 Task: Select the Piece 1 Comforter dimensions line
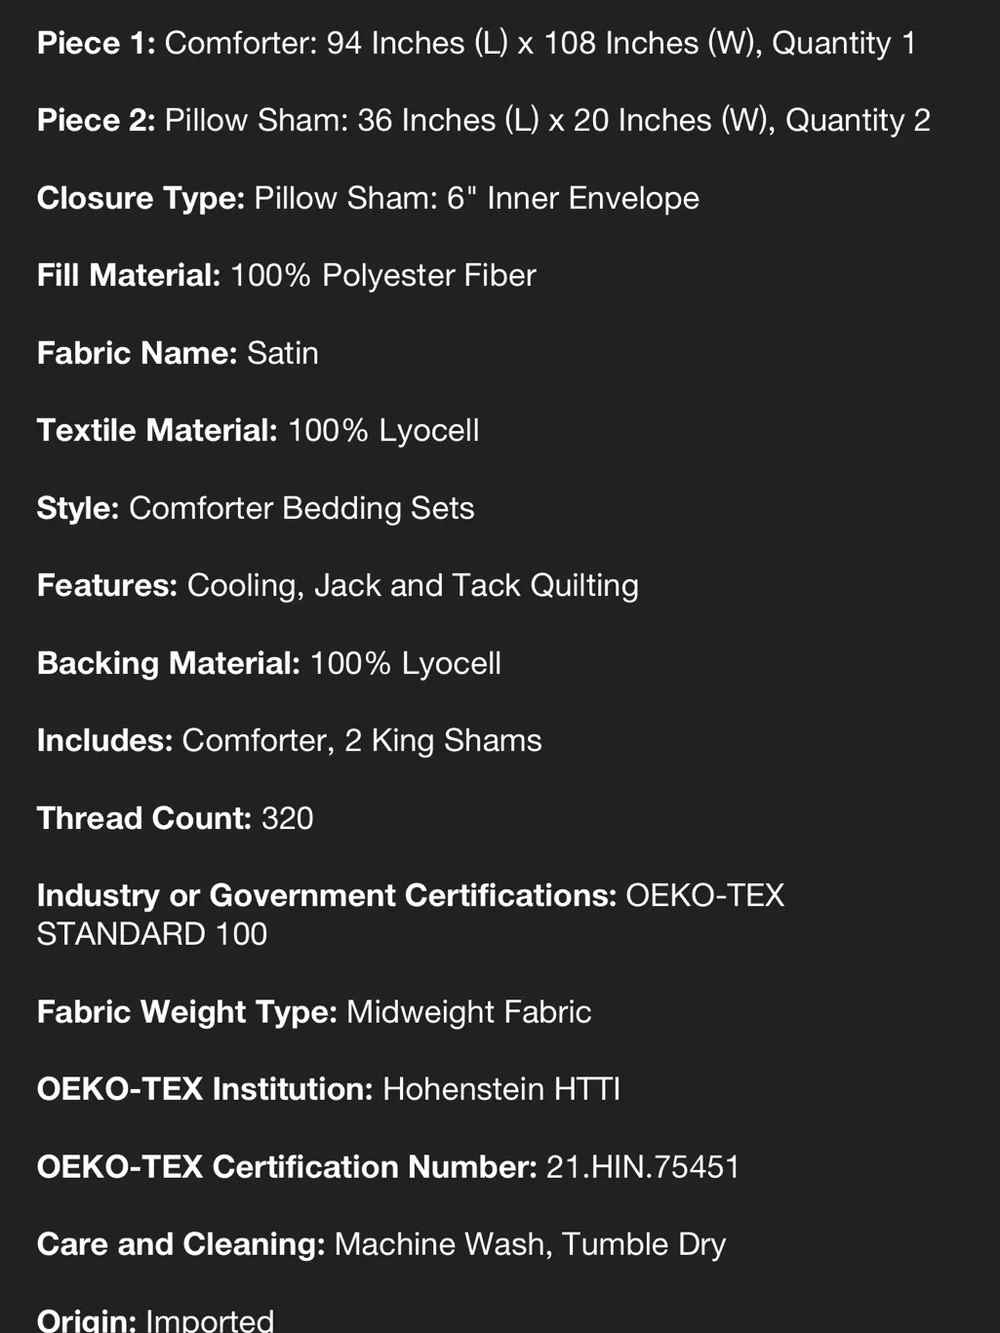[476, 43]
